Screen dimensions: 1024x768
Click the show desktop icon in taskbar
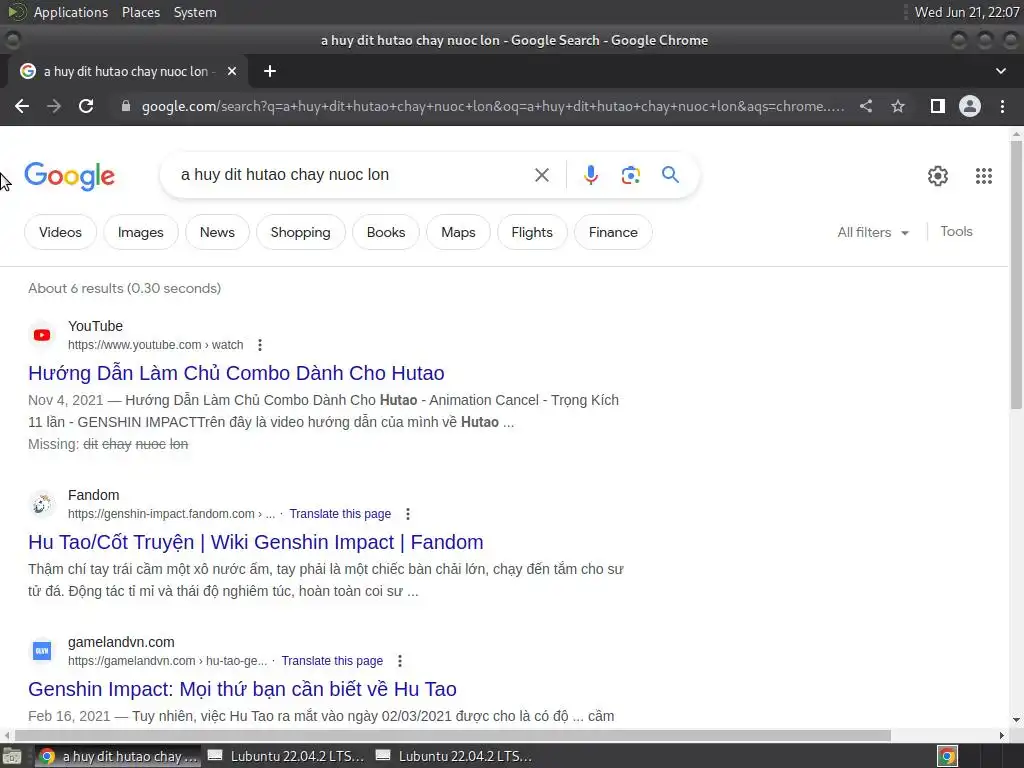click(x=12, y=756)
